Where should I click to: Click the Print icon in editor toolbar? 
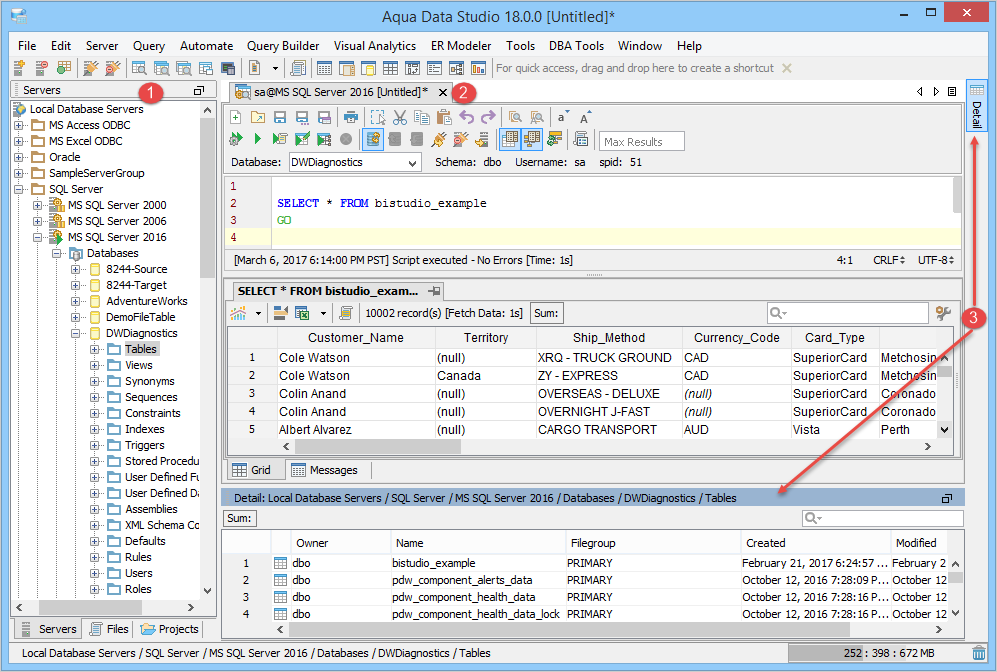[x=350, y=117]
